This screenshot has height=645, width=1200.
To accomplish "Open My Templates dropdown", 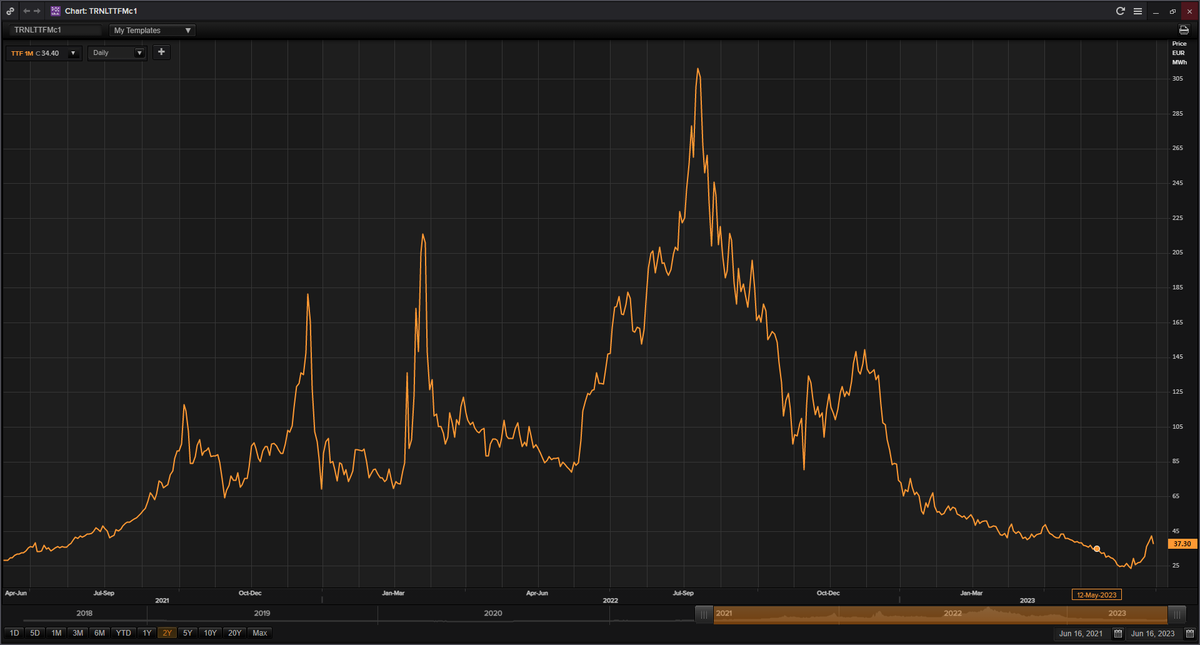I will [x=152, y=30].
